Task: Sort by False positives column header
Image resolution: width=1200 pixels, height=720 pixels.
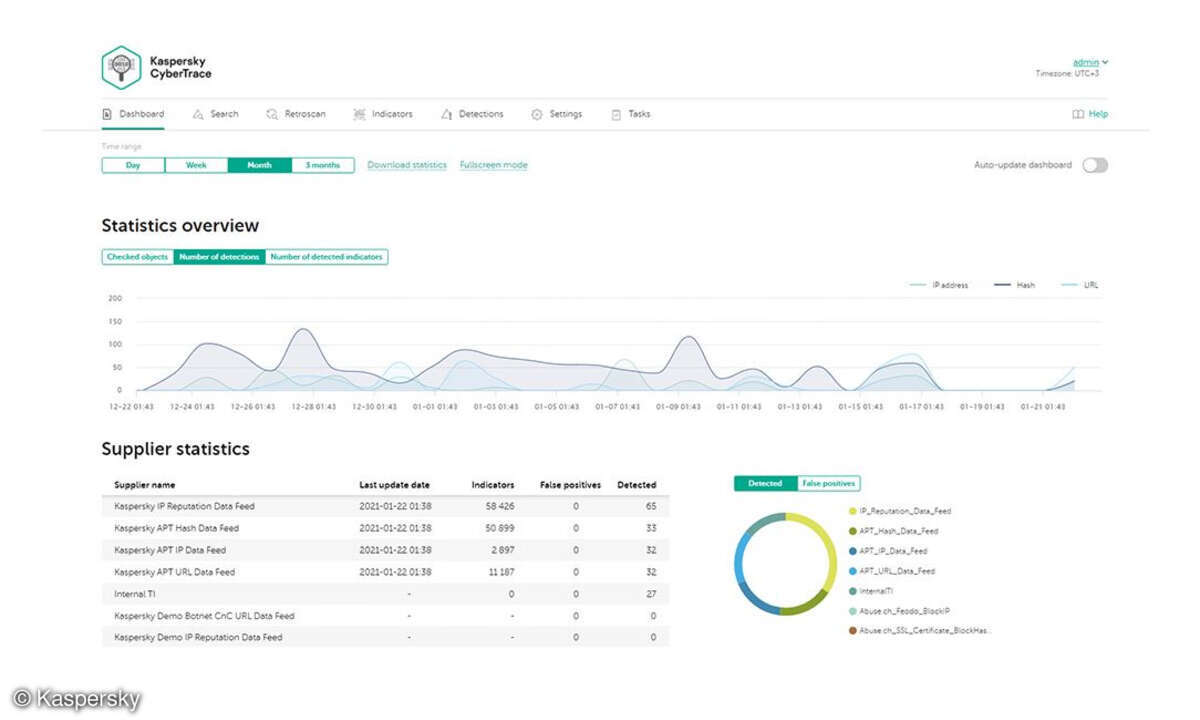Action: [x=570, y=485]
